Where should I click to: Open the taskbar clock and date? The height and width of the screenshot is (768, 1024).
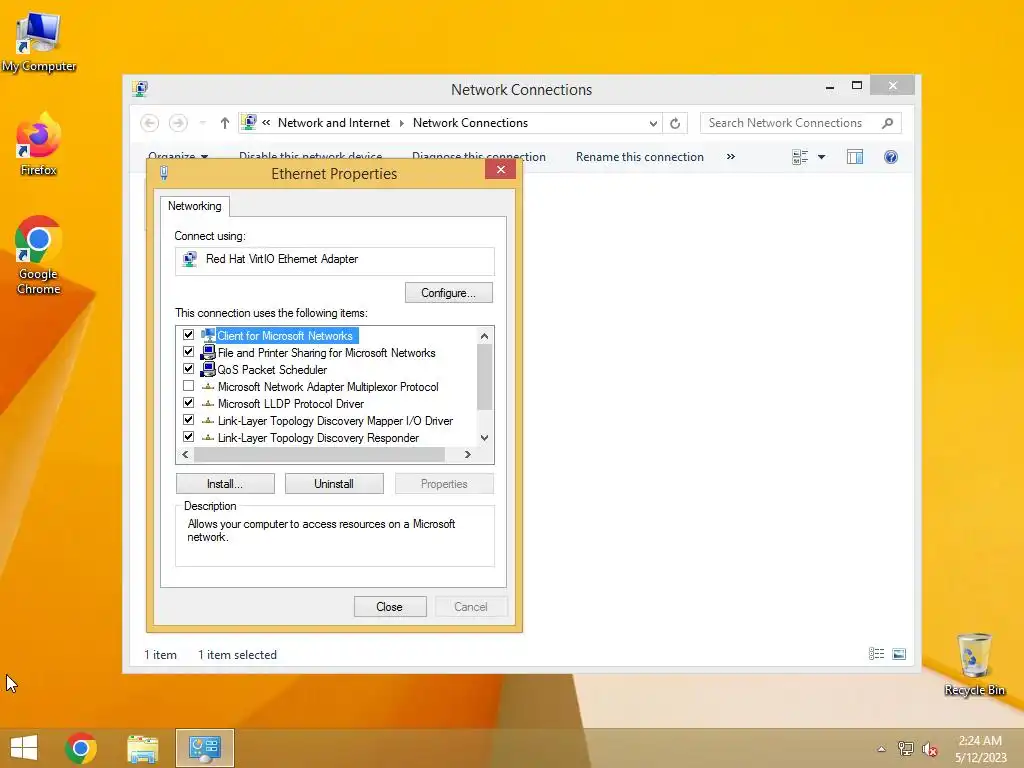[980, 749]
